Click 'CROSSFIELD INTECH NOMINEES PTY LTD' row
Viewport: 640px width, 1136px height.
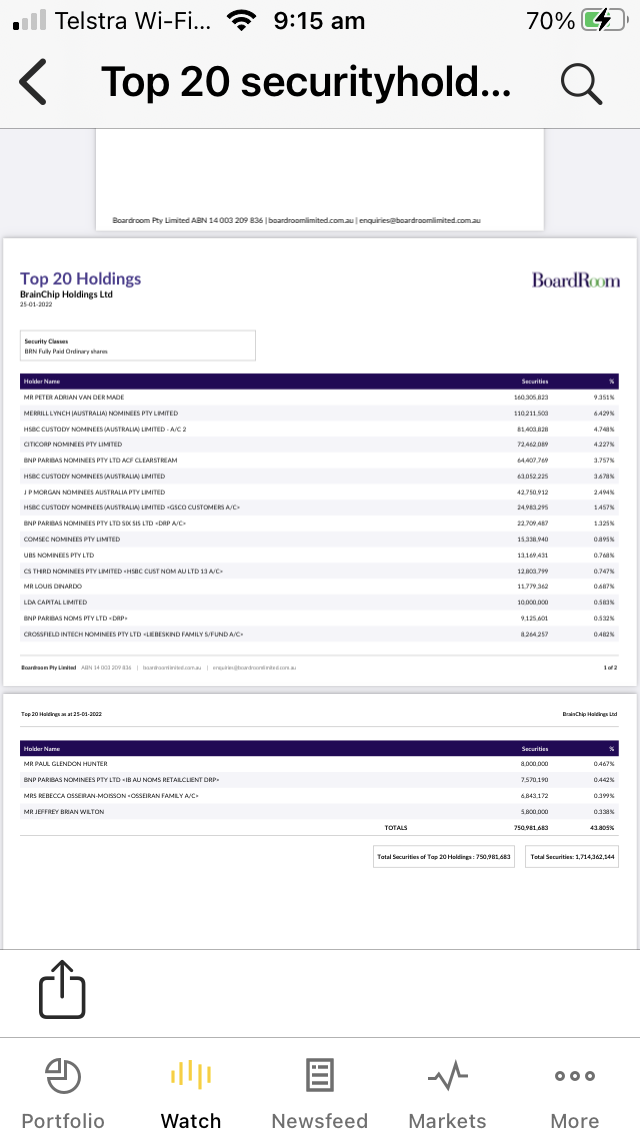click(319, 634)
